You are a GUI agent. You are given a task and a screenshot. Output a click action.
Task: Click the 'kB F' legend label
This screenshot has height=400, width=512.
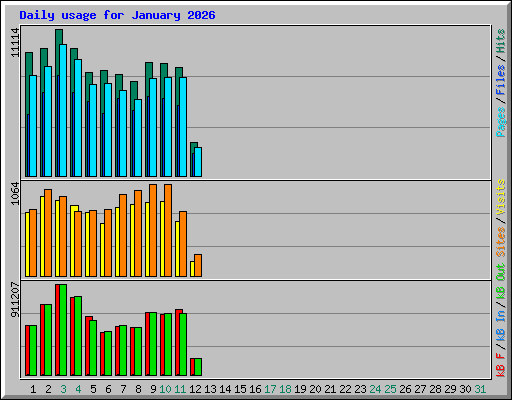(x=501, y=365)
